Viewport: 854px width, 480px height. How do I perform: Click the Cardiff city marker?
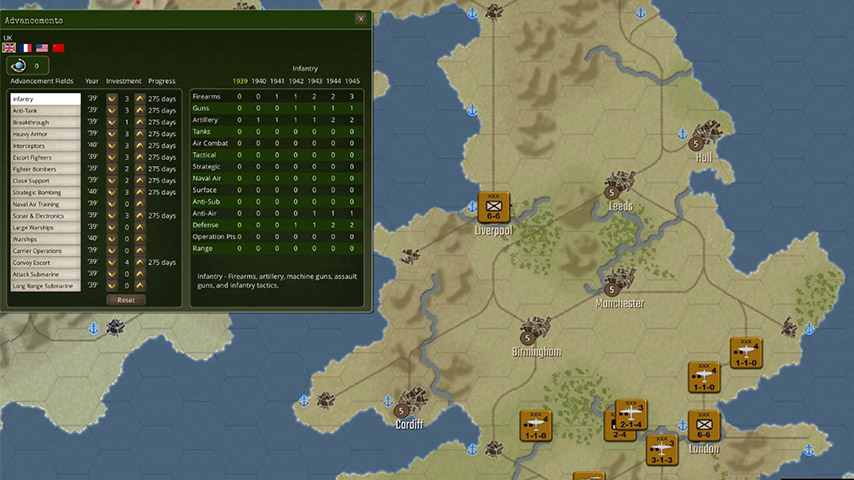(401, 411)
